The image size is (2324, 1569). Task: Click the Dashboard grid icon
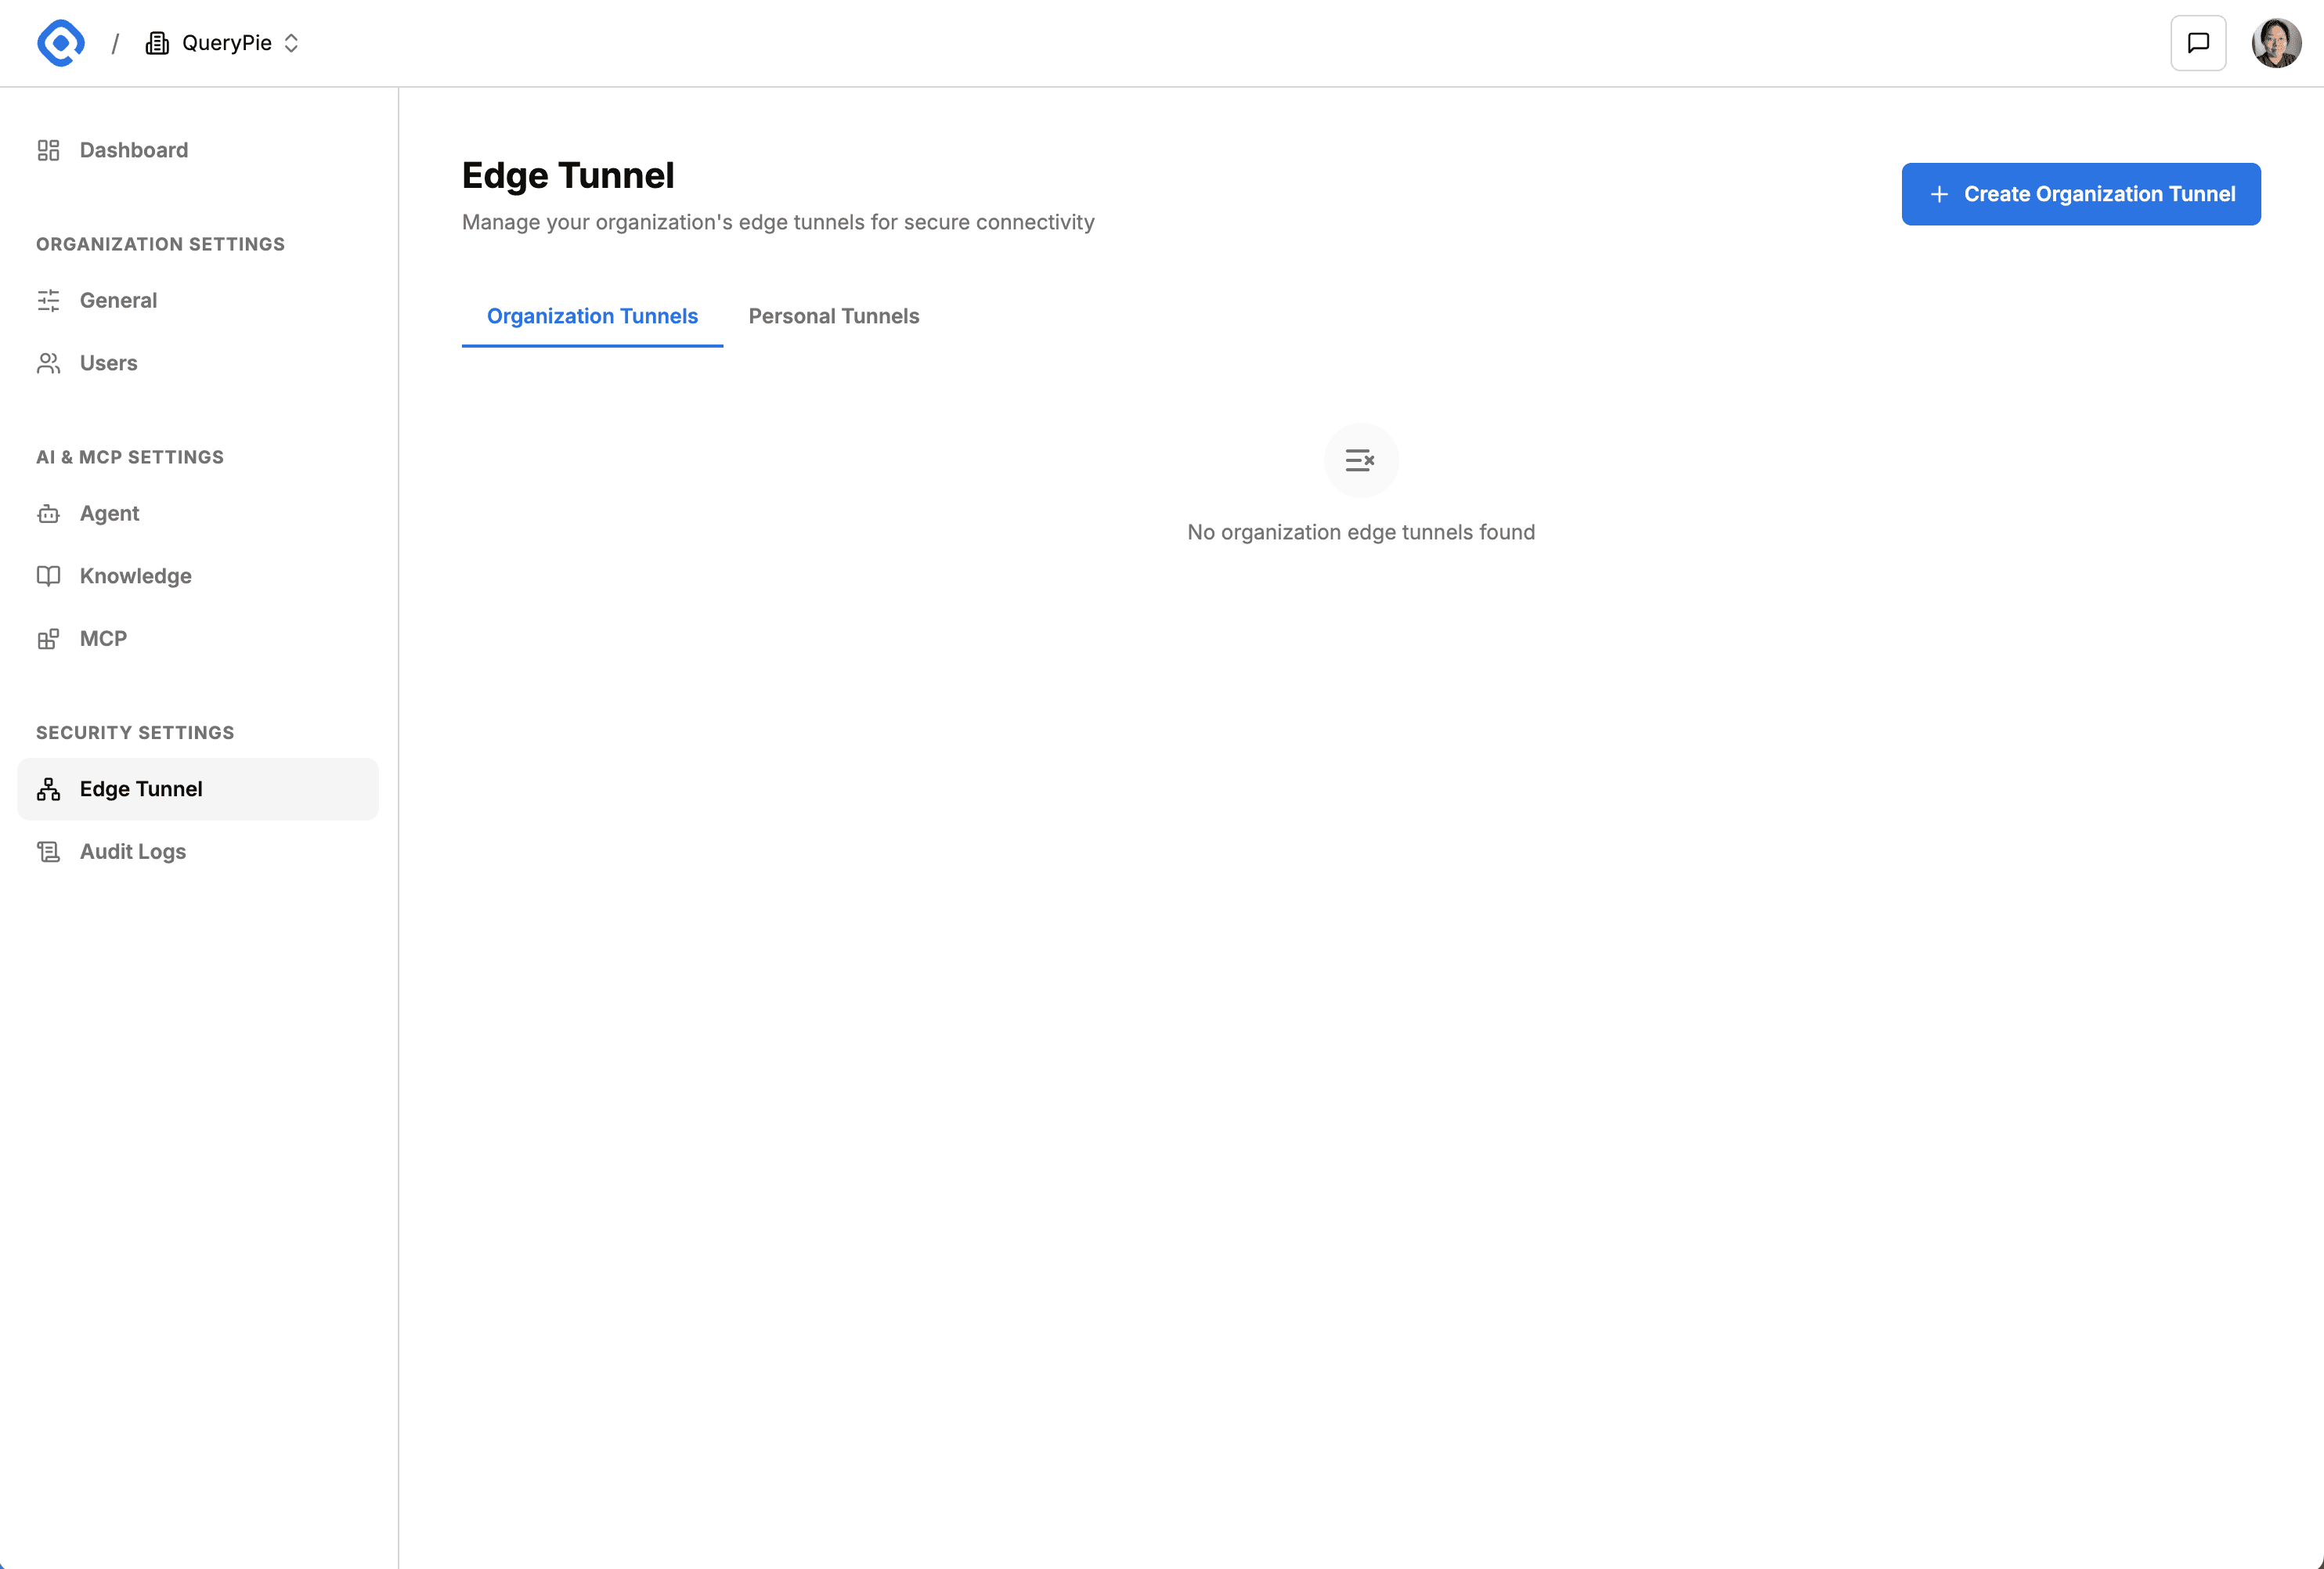coord(48,150)
